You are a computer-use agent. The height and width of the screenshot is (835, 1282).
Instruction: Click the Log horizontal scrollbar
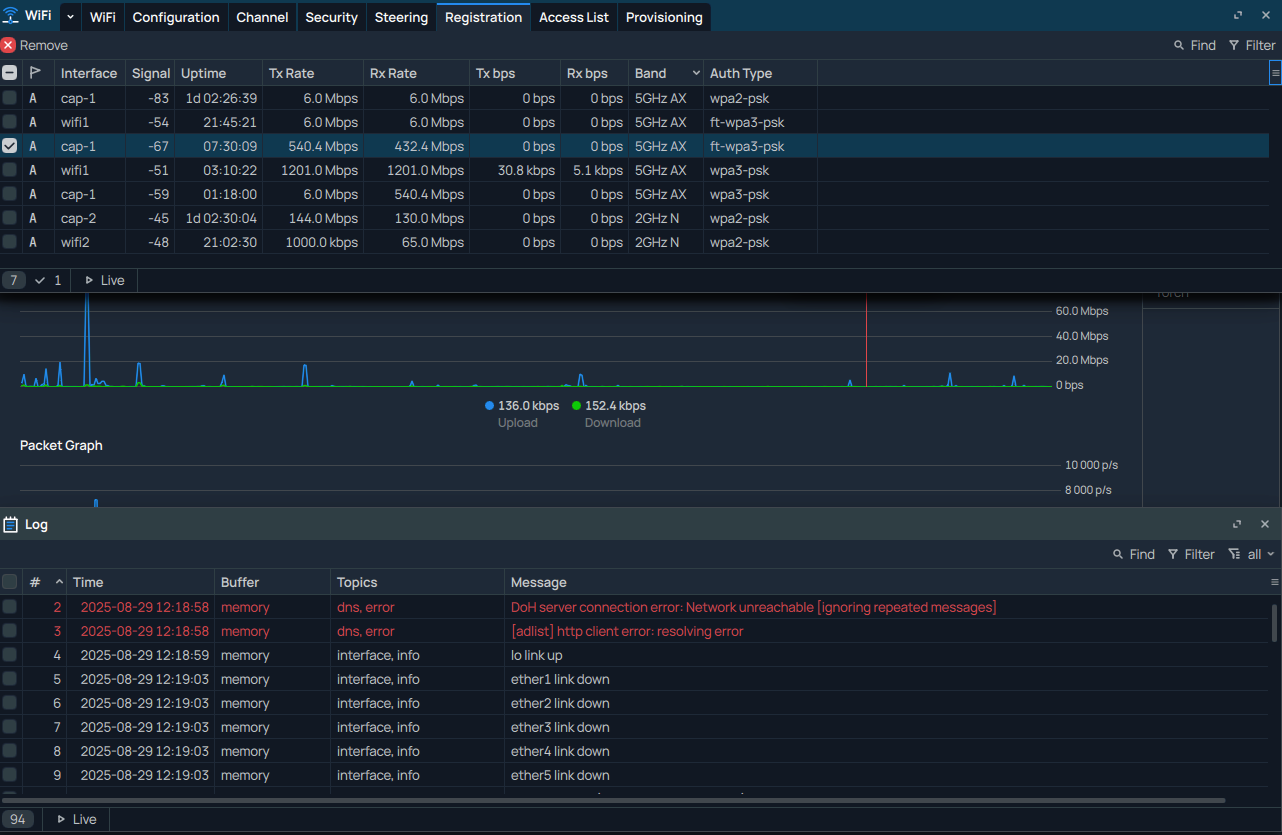click(x=612, y=800)
